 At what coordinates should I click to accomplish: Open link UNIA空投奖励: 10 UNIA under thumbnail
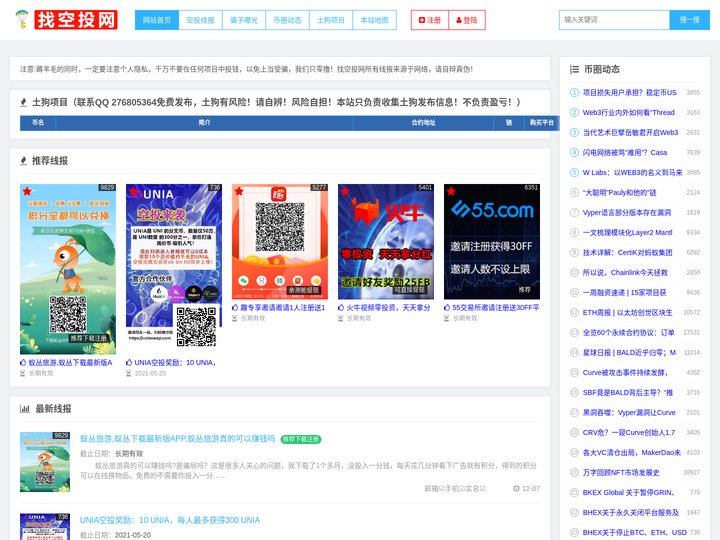(x=175, y=362)
